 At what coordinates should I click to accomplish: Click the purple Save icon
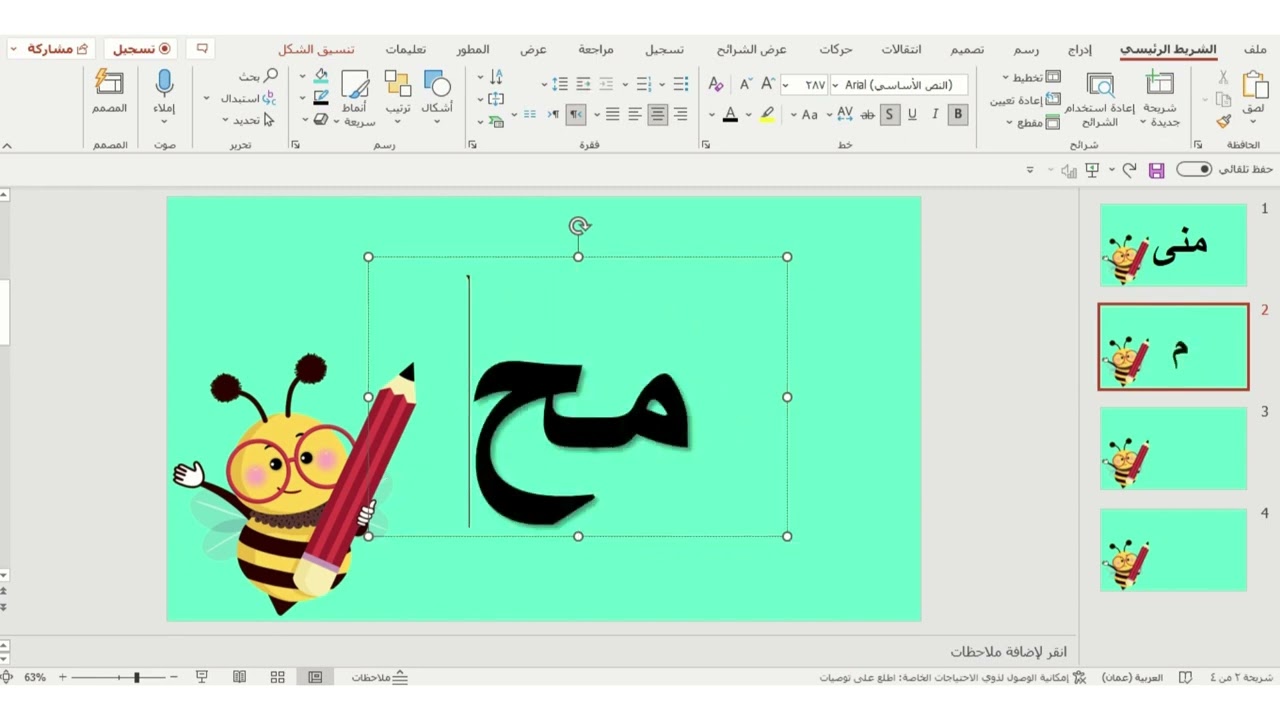[x=1156, y=171]
